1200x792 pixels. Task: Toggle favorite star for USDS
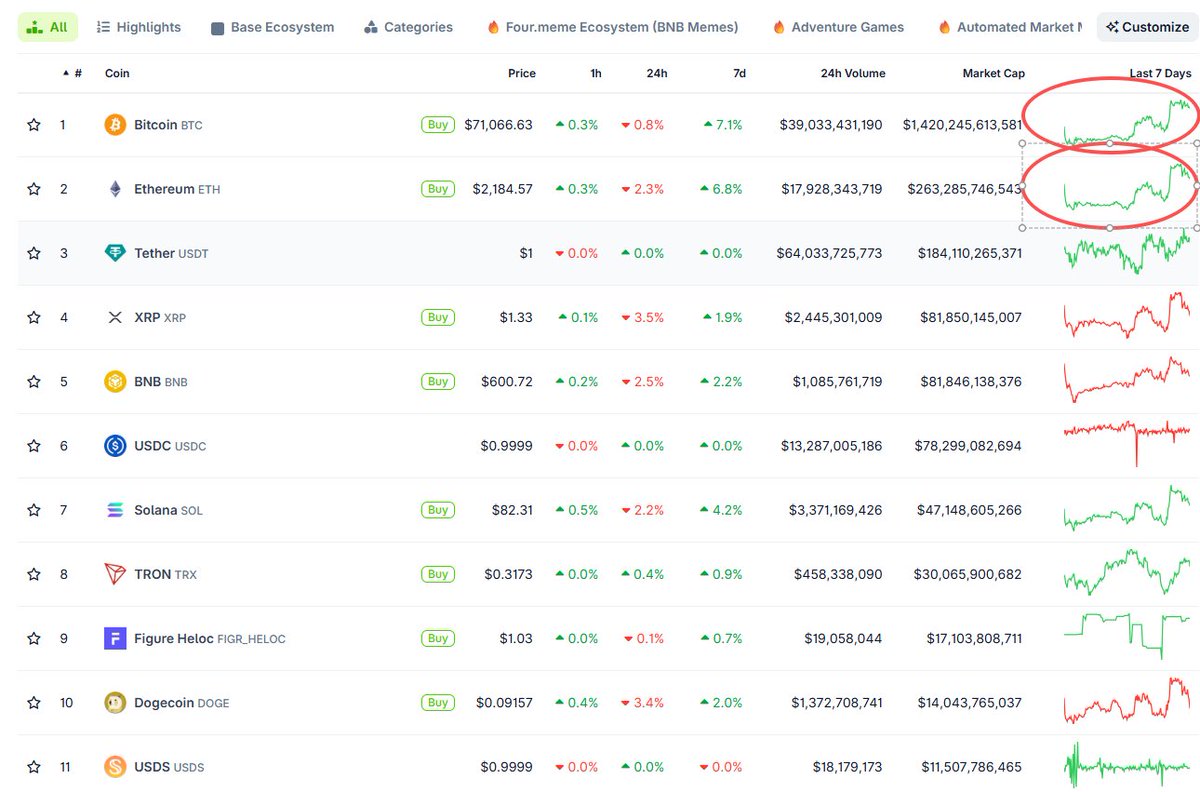tap(34, 767)
